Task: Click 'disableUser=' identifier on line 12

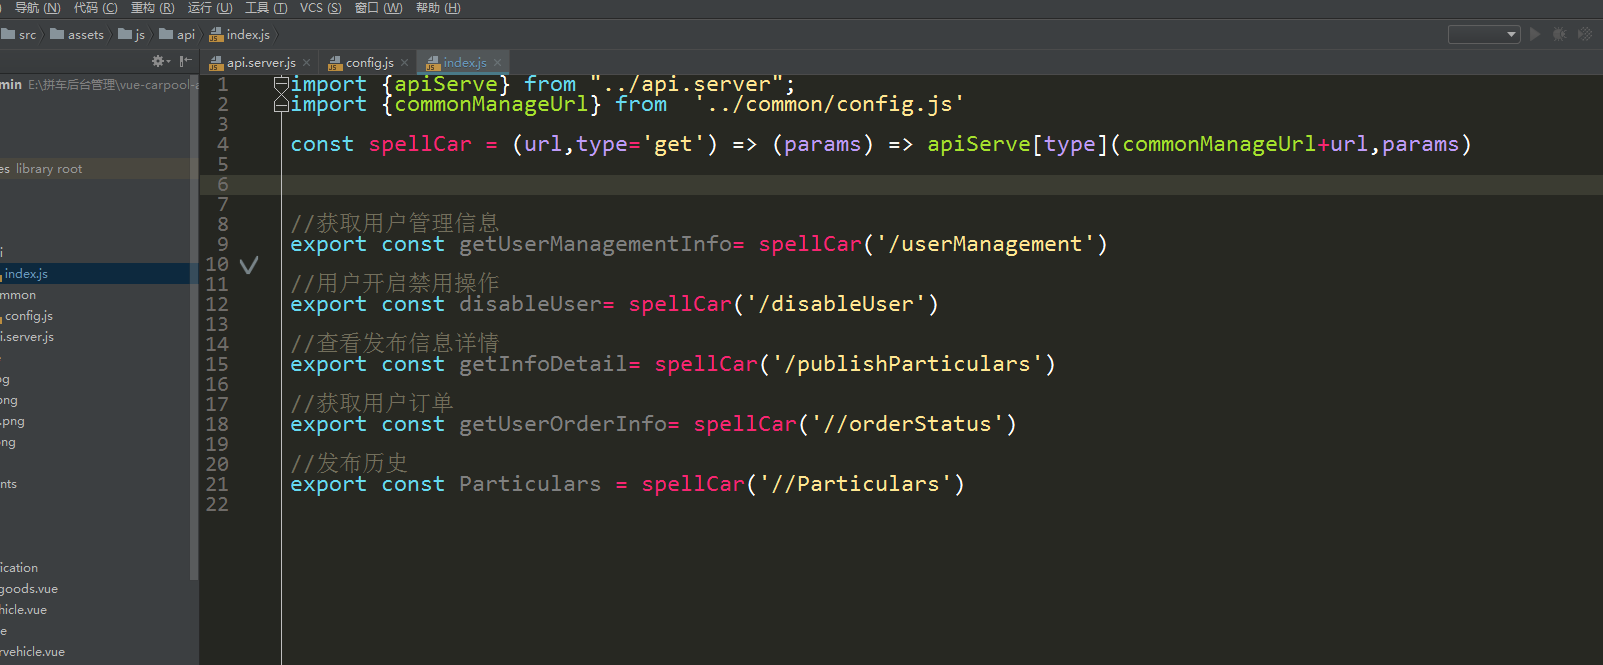Action: [x=537, y=304]
